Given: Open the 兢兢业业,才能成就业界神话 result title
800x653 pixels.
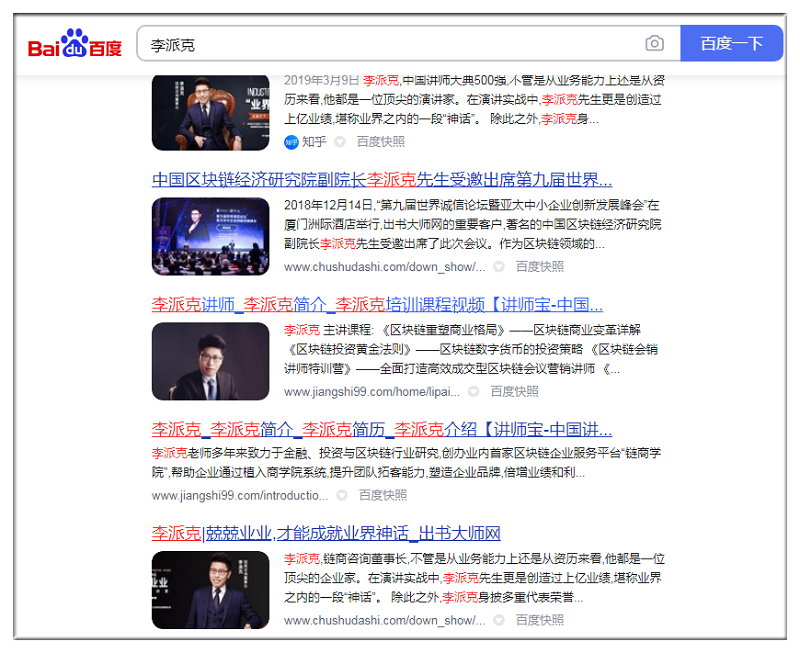Looking at the screenshot, I should tap(326, 533).
